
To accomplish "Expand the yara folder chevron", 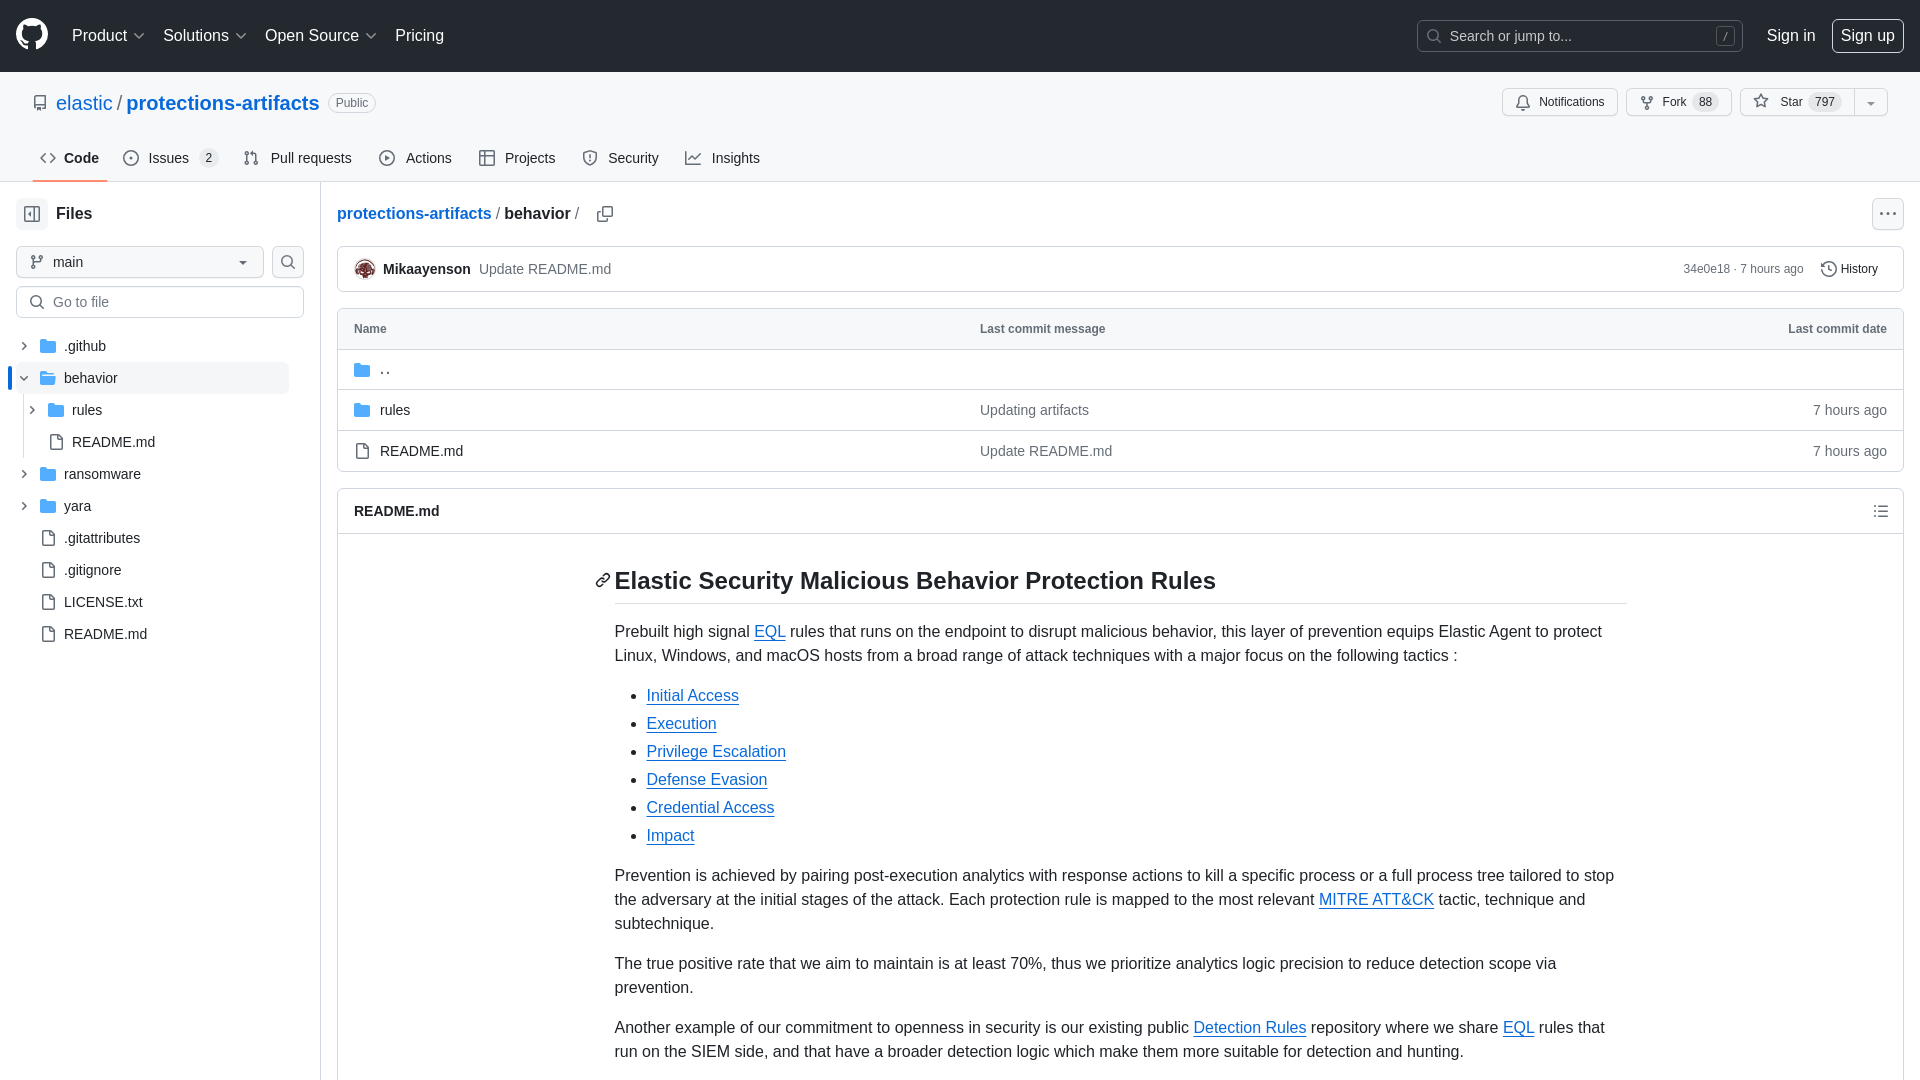I will (24, 506).
